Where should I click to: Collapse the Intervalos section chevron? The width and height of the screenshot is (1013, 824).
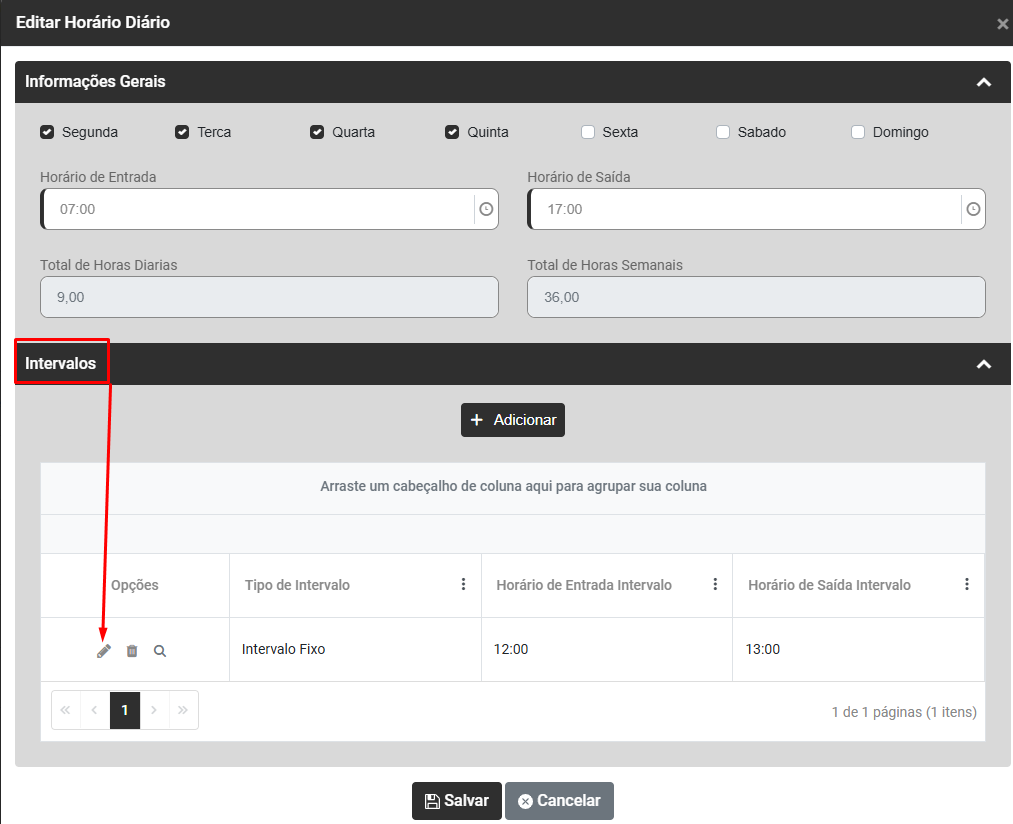[984, 364]
